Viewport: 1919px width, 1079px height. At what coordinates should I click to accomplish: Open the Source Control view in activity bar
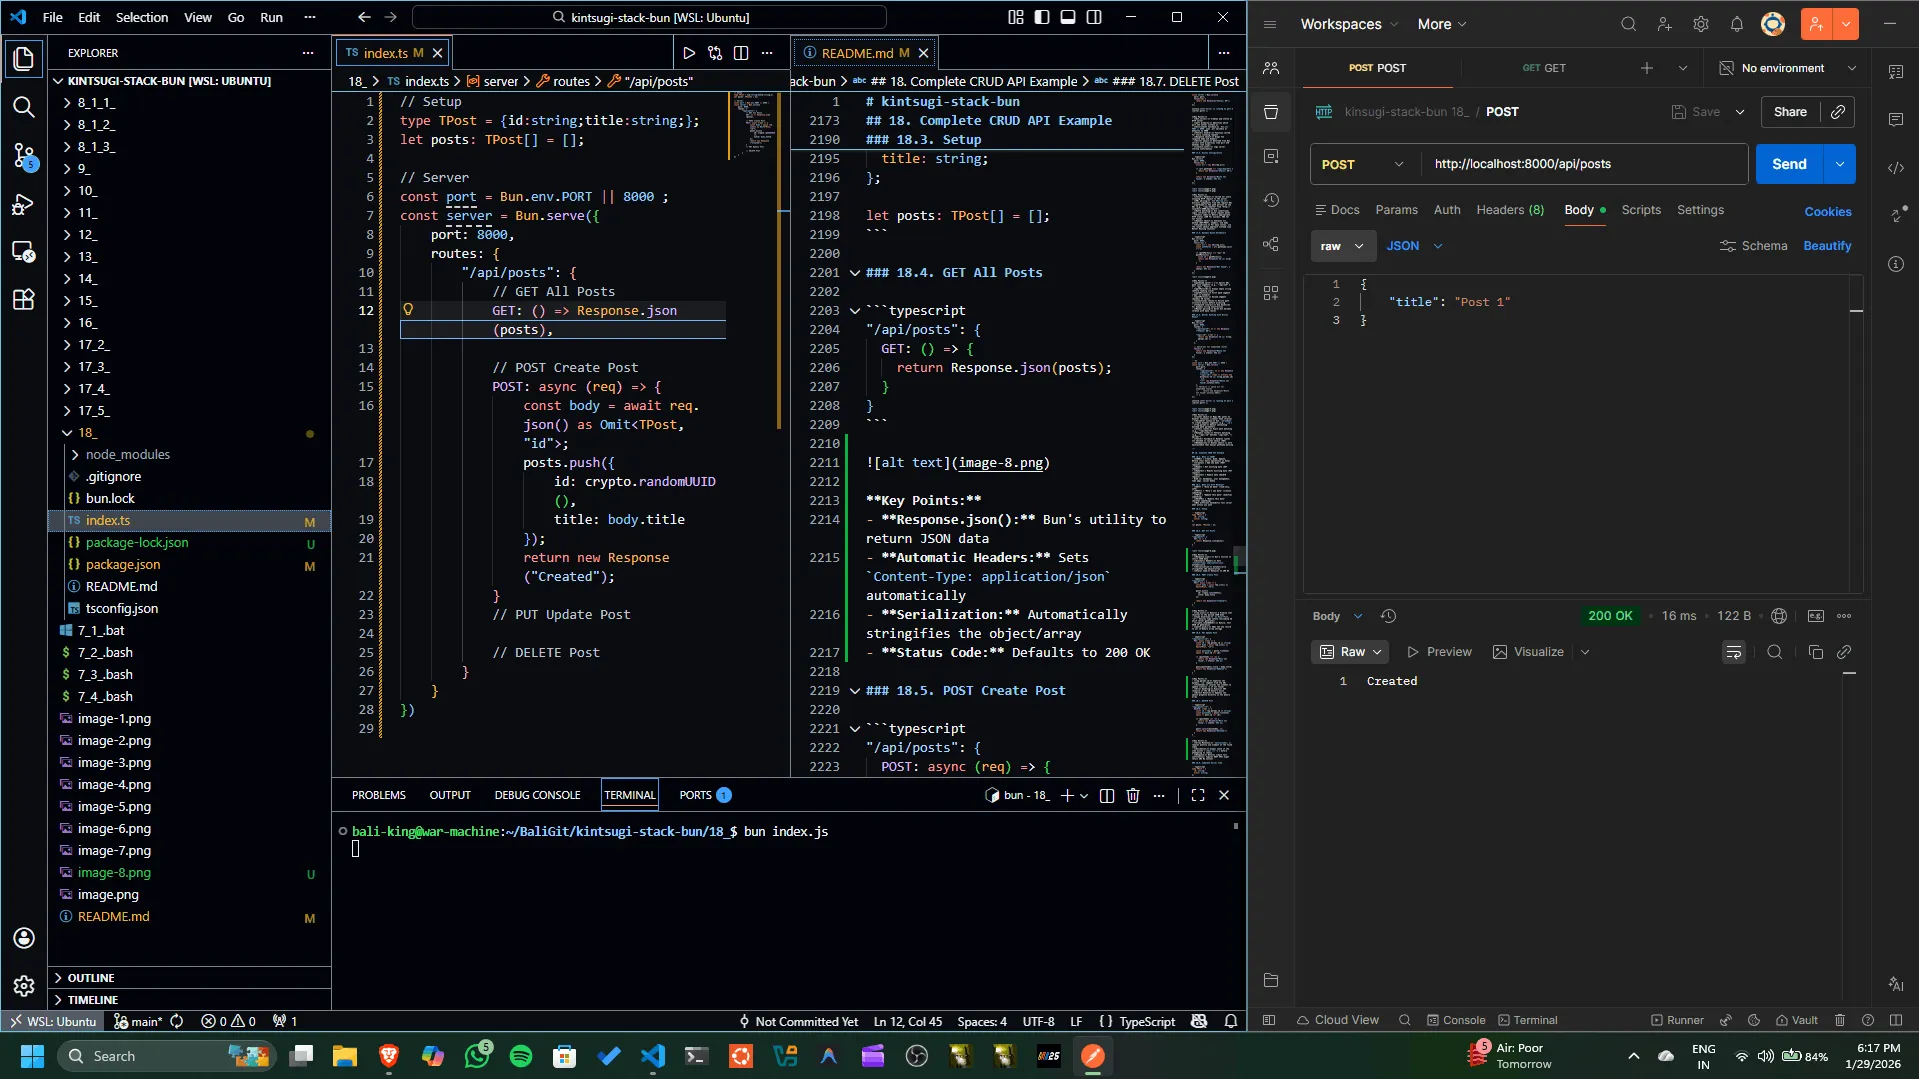click(x=24, y=155)
